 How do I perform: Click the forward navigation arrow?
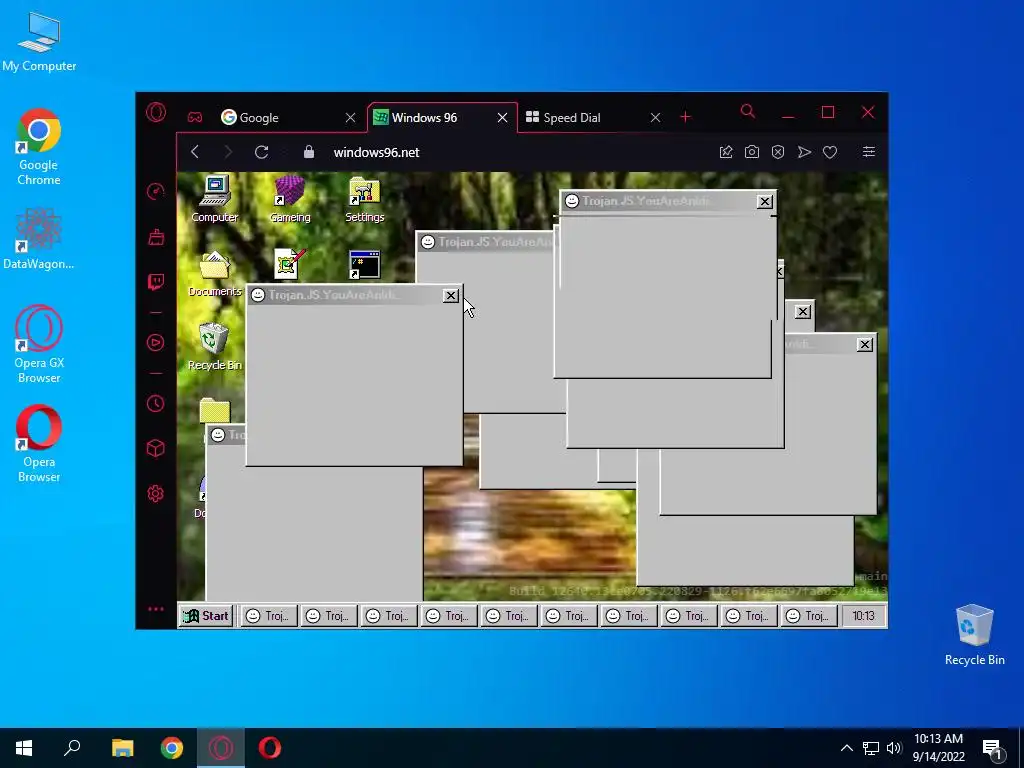(x=228, y=152)
